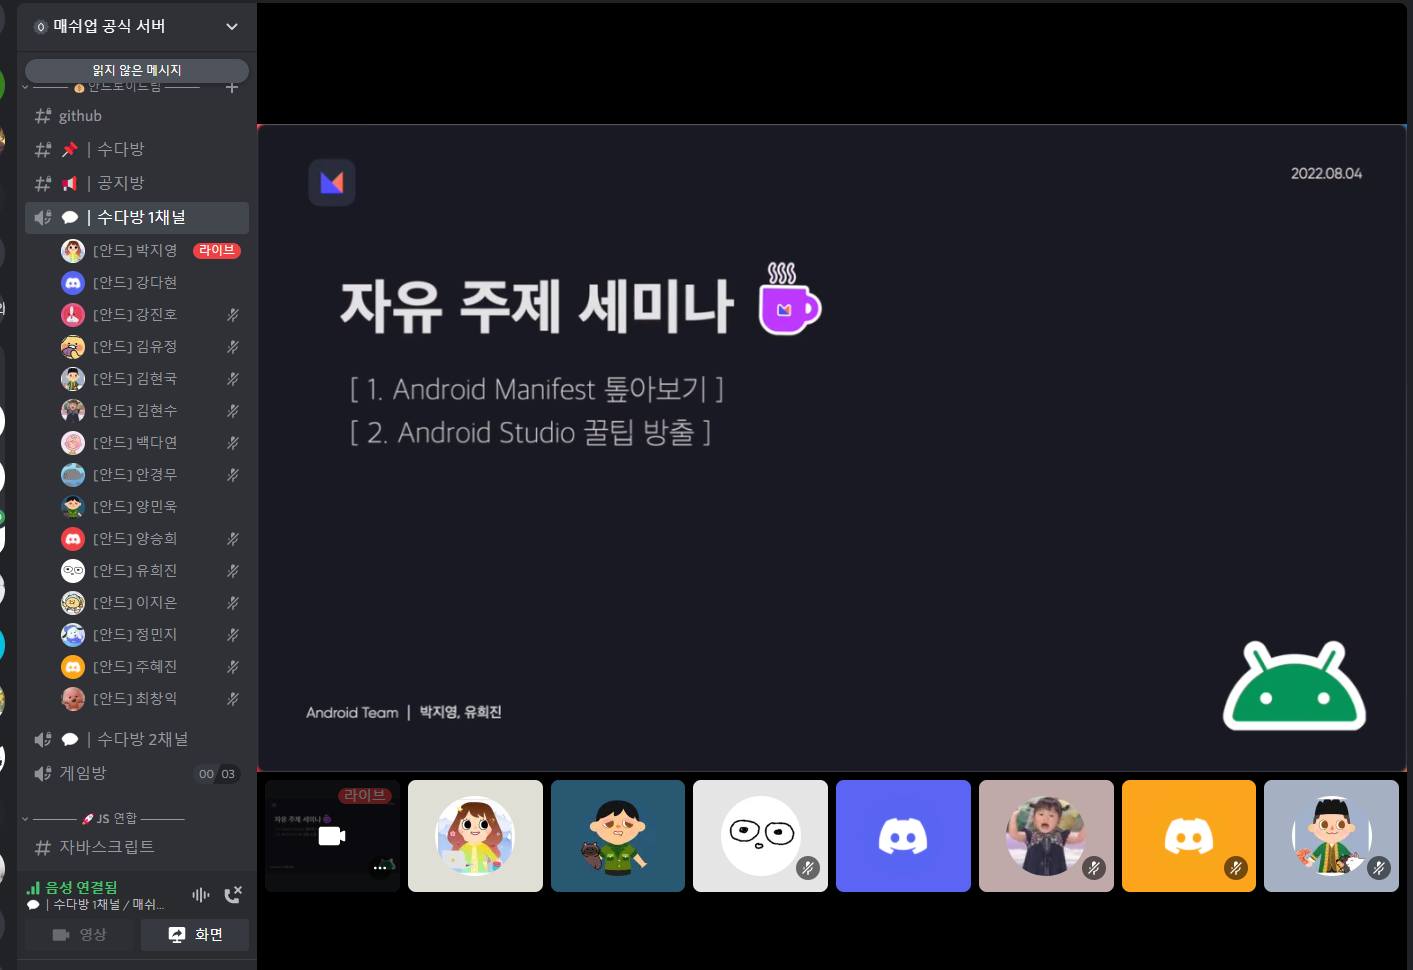Select user [안드] 김현국 in voice list
Viewport: 1413px width, 970px height.
click(151, 378)
